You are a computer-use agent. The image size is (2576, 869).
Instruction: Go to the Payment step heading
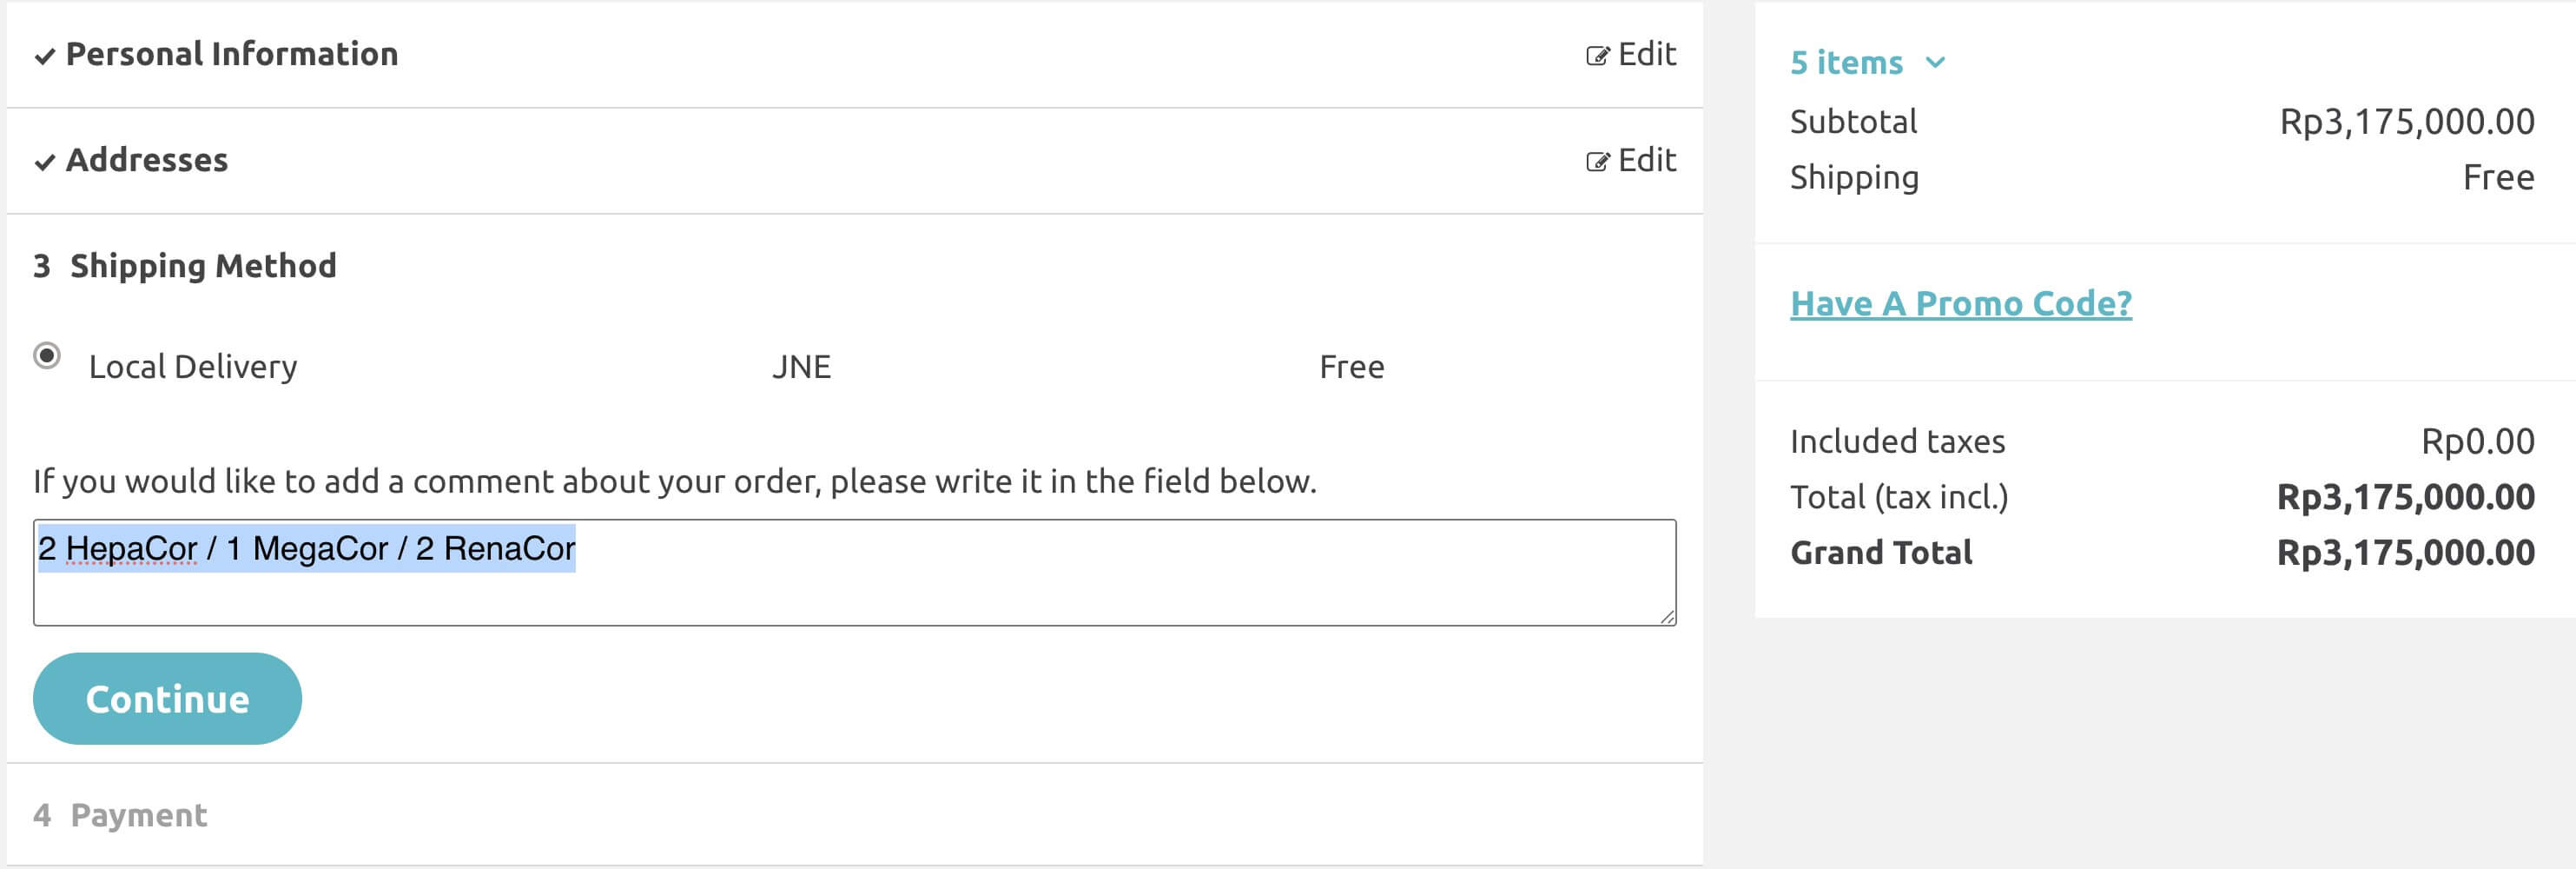coord(139,815)
